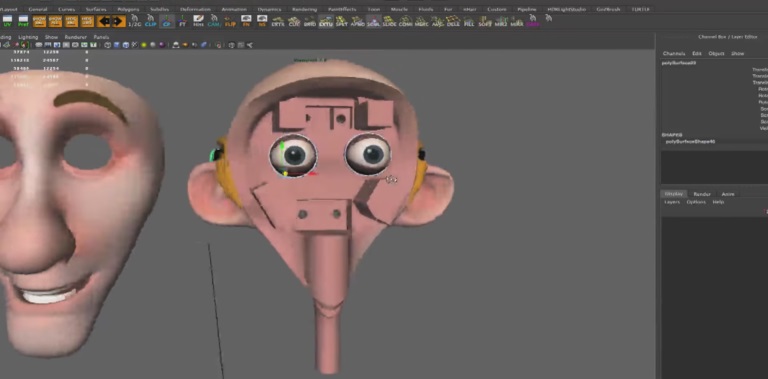Switch to the Display layer tab
This screenshot has width=768, height=379.
pos(673,194)
